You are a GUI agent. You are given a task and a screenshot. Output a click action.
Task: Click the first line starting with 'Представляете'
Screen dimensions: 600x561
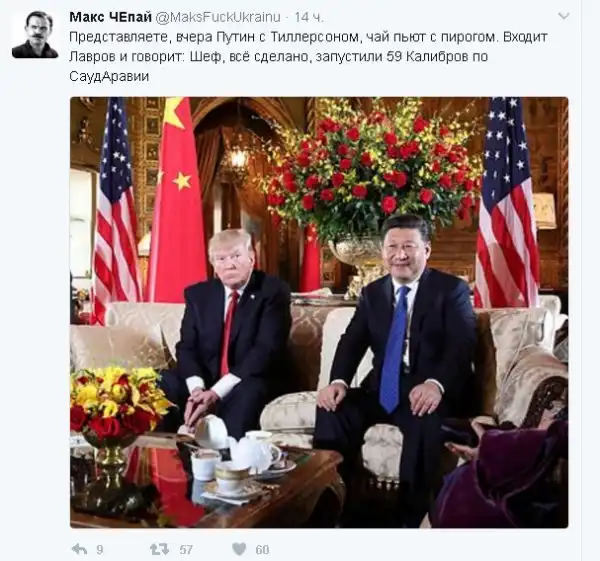tap(308, 37)
